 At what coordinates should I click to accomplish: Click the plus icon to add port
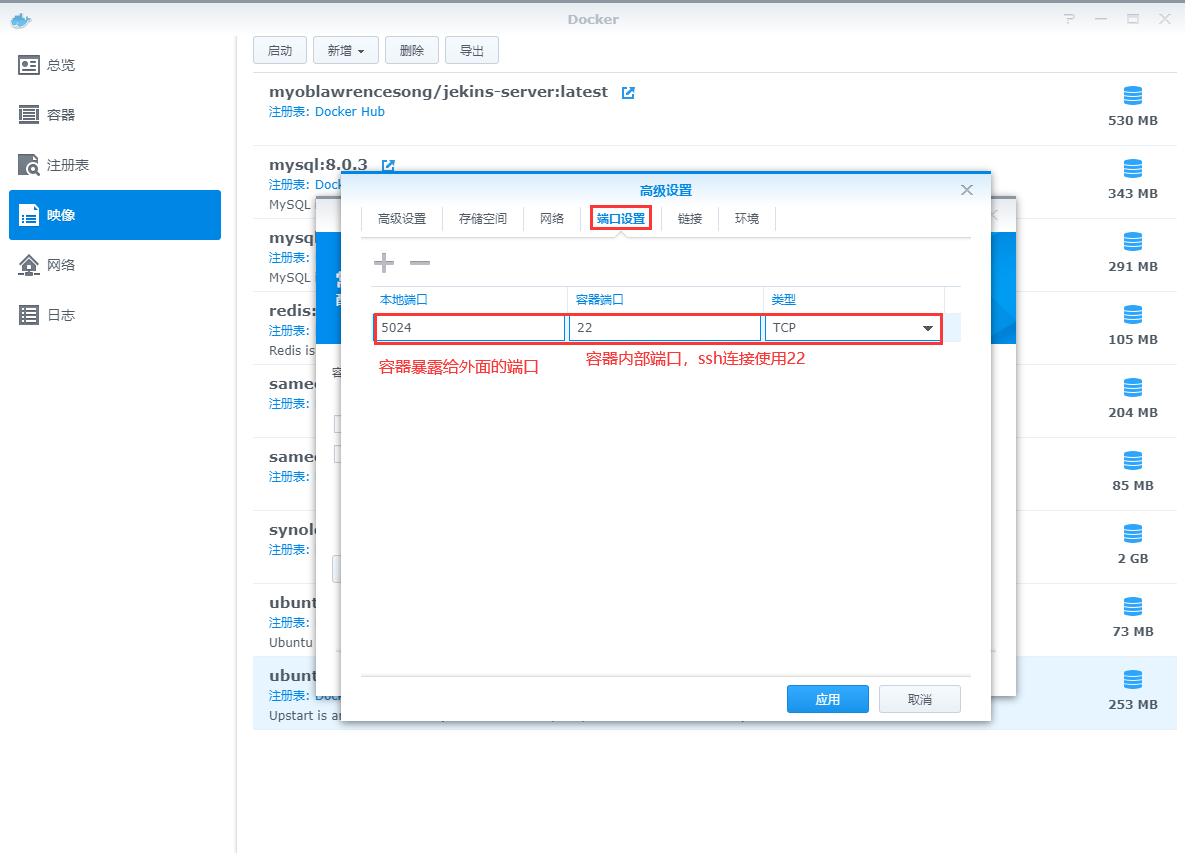pyautogui.click(x=384, y=263)
